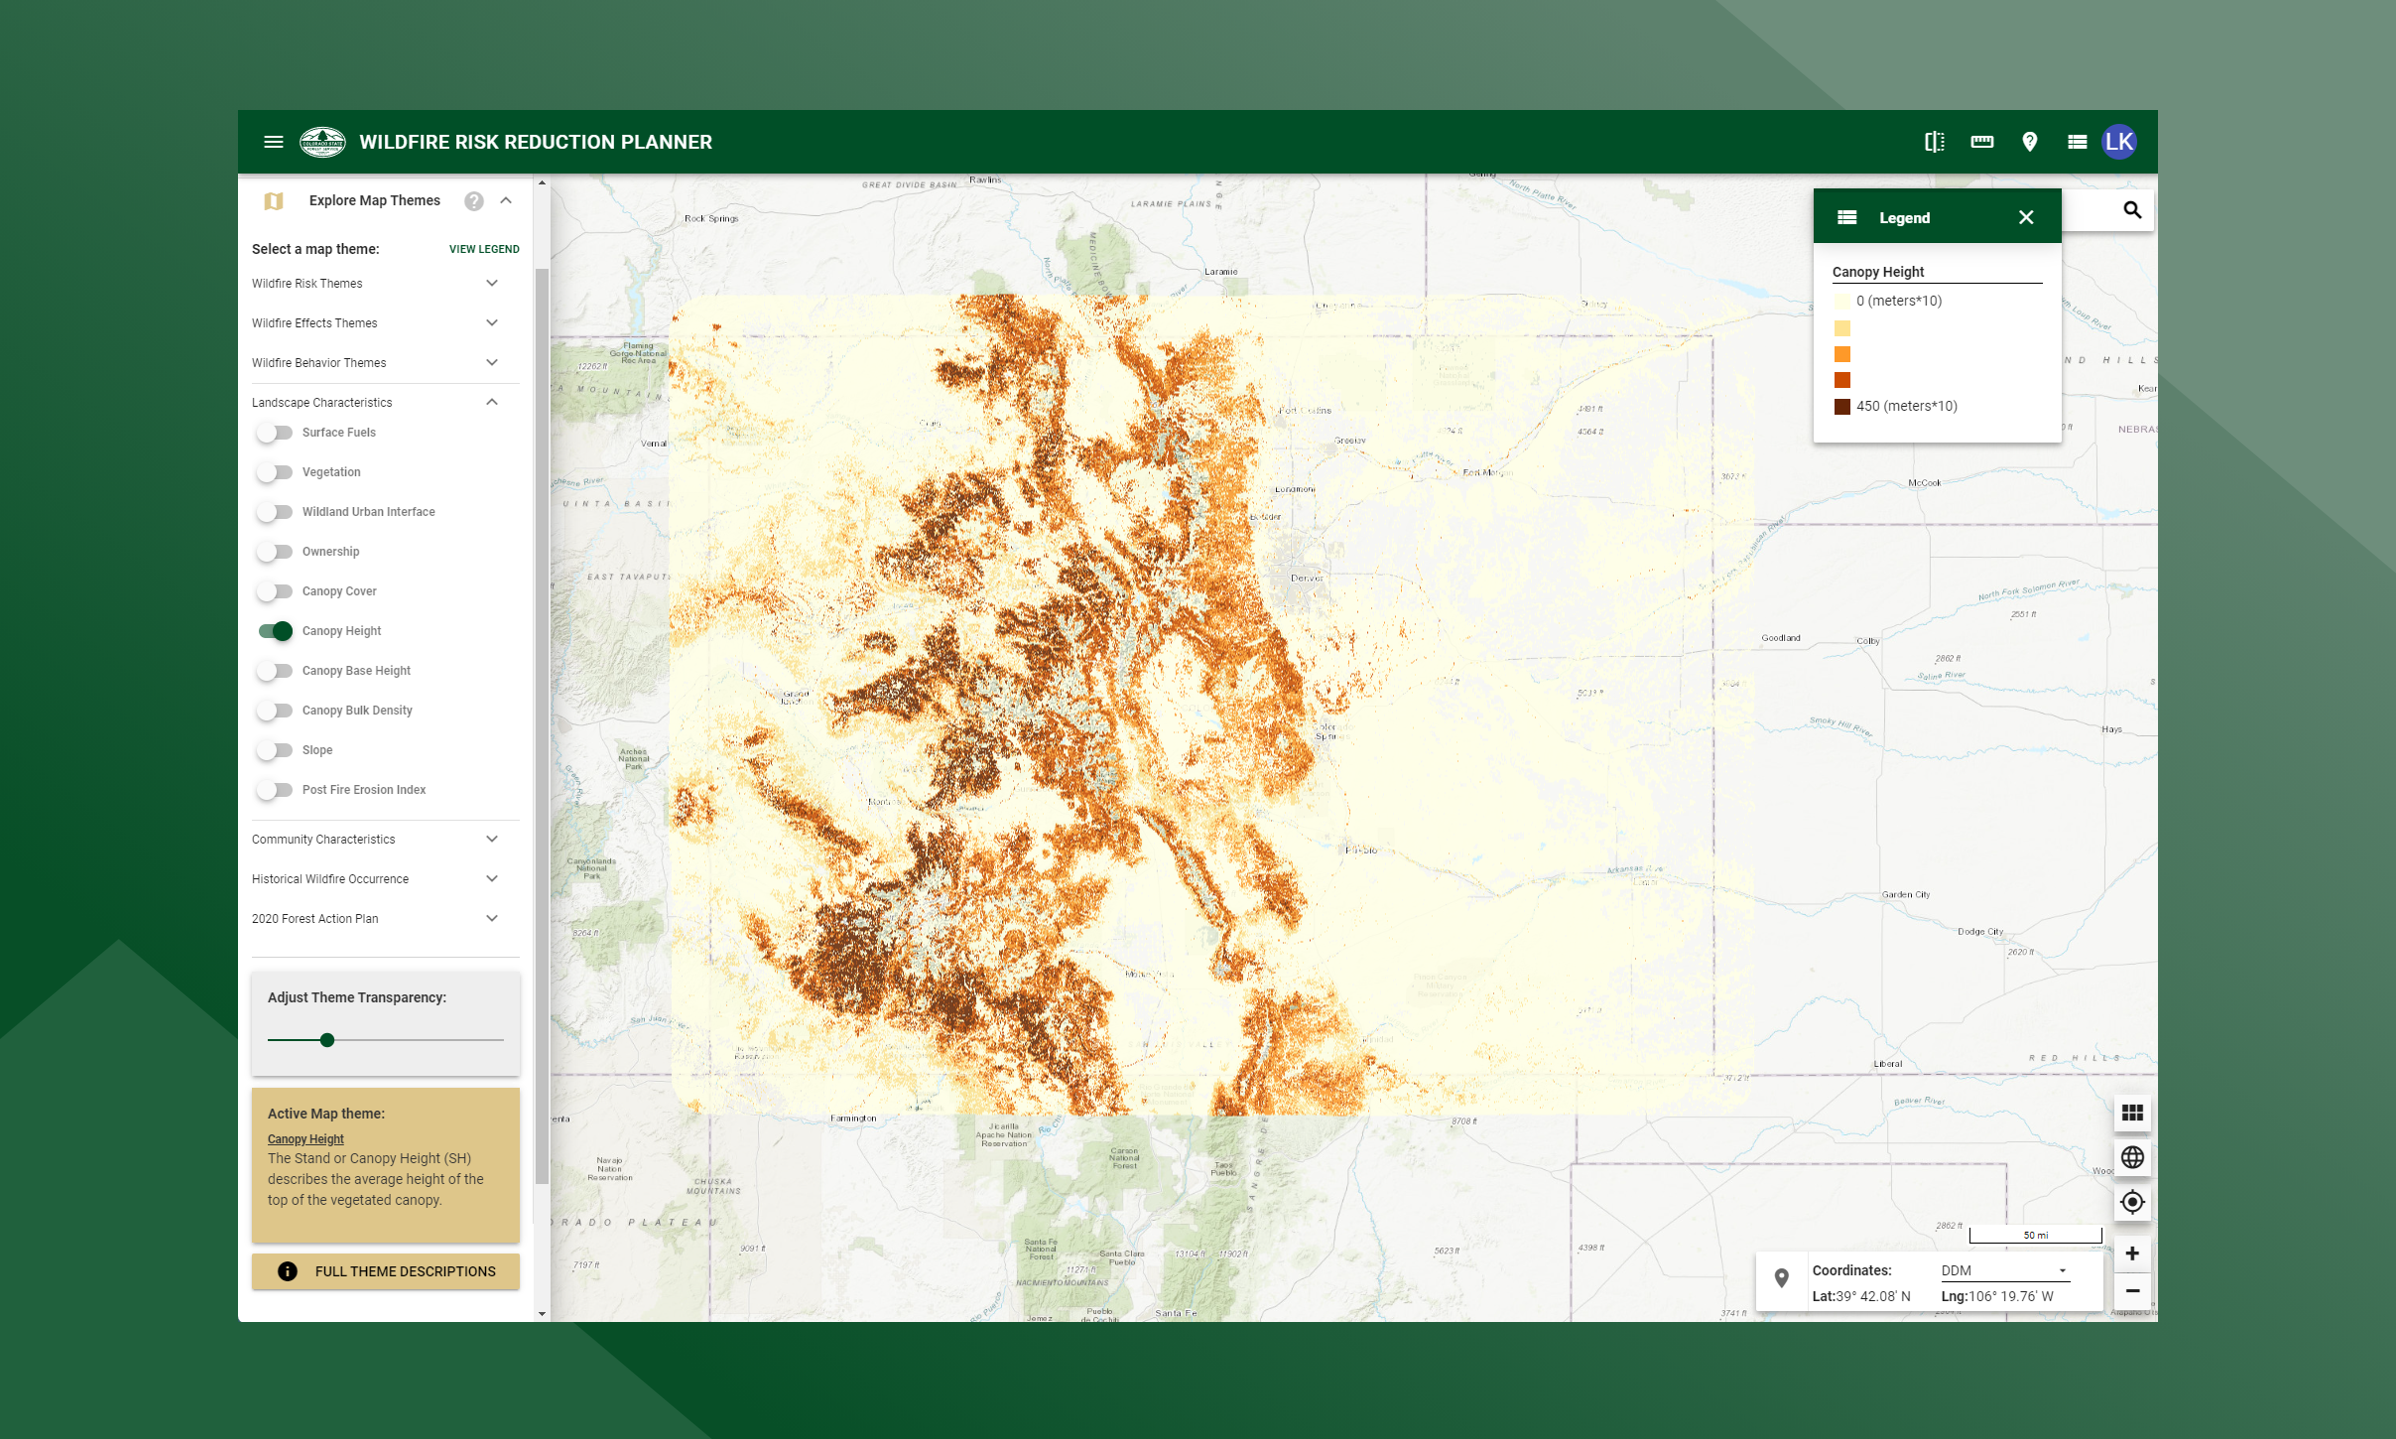Enable Post Fire Erosion Index theme

pos(274,790)
